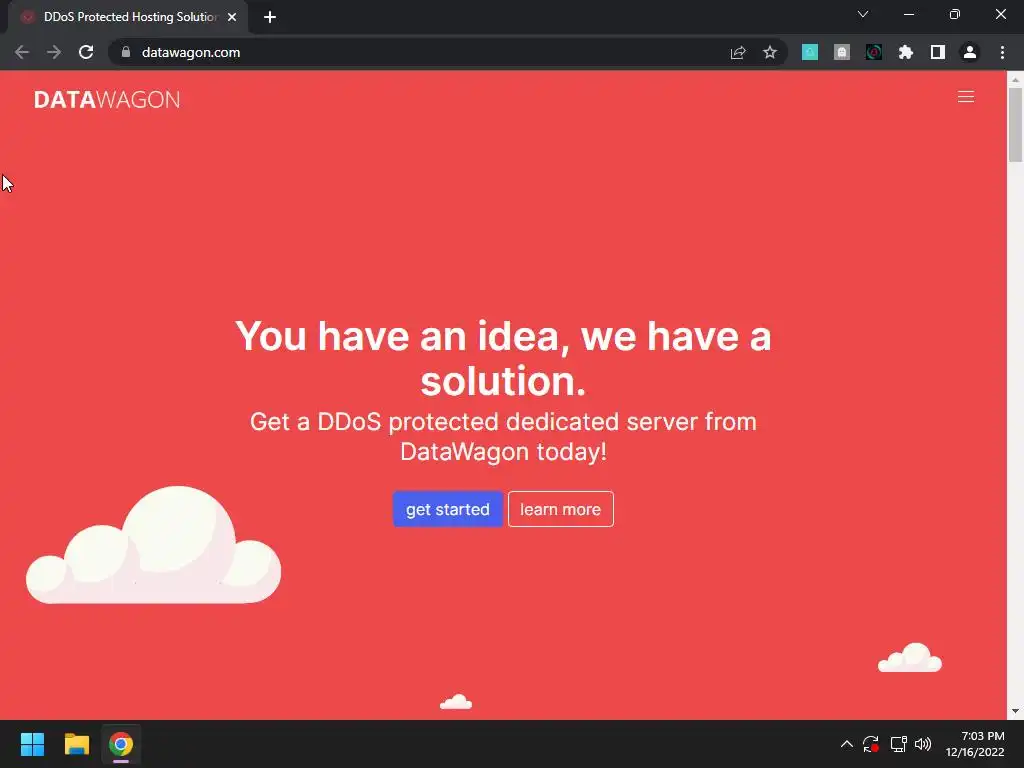Click the DATAWAGON logo
Screen dimensions: 1024x768
[x=107, y=99]
